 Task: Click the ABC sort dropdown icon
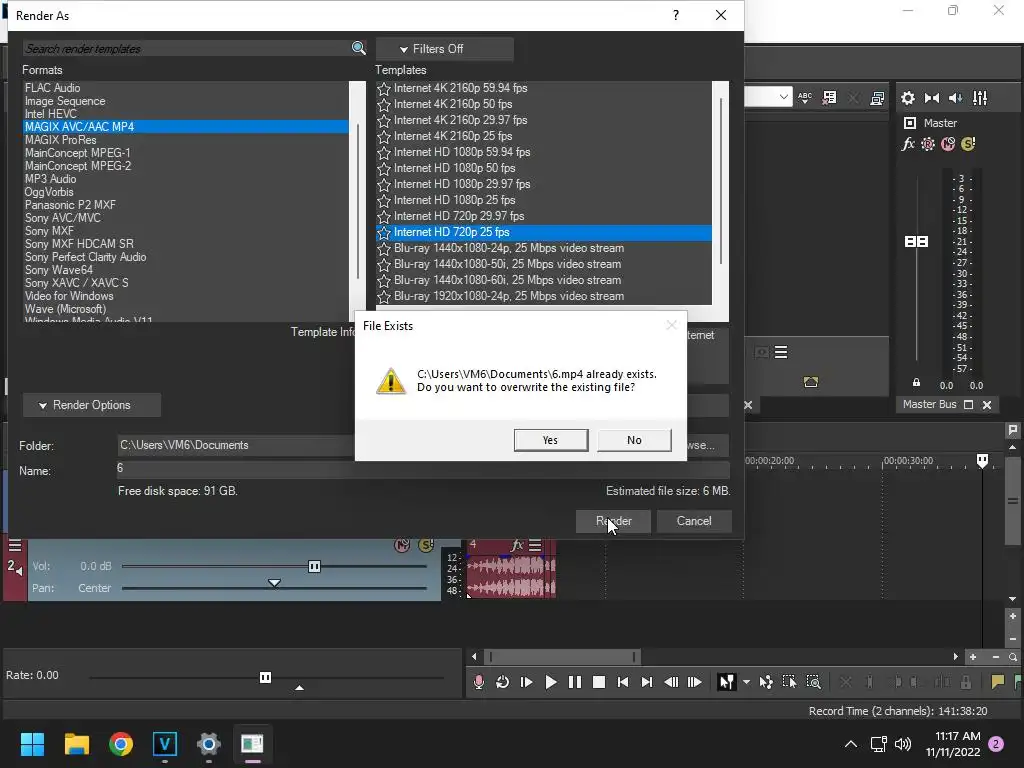click(x=805, y=98)
